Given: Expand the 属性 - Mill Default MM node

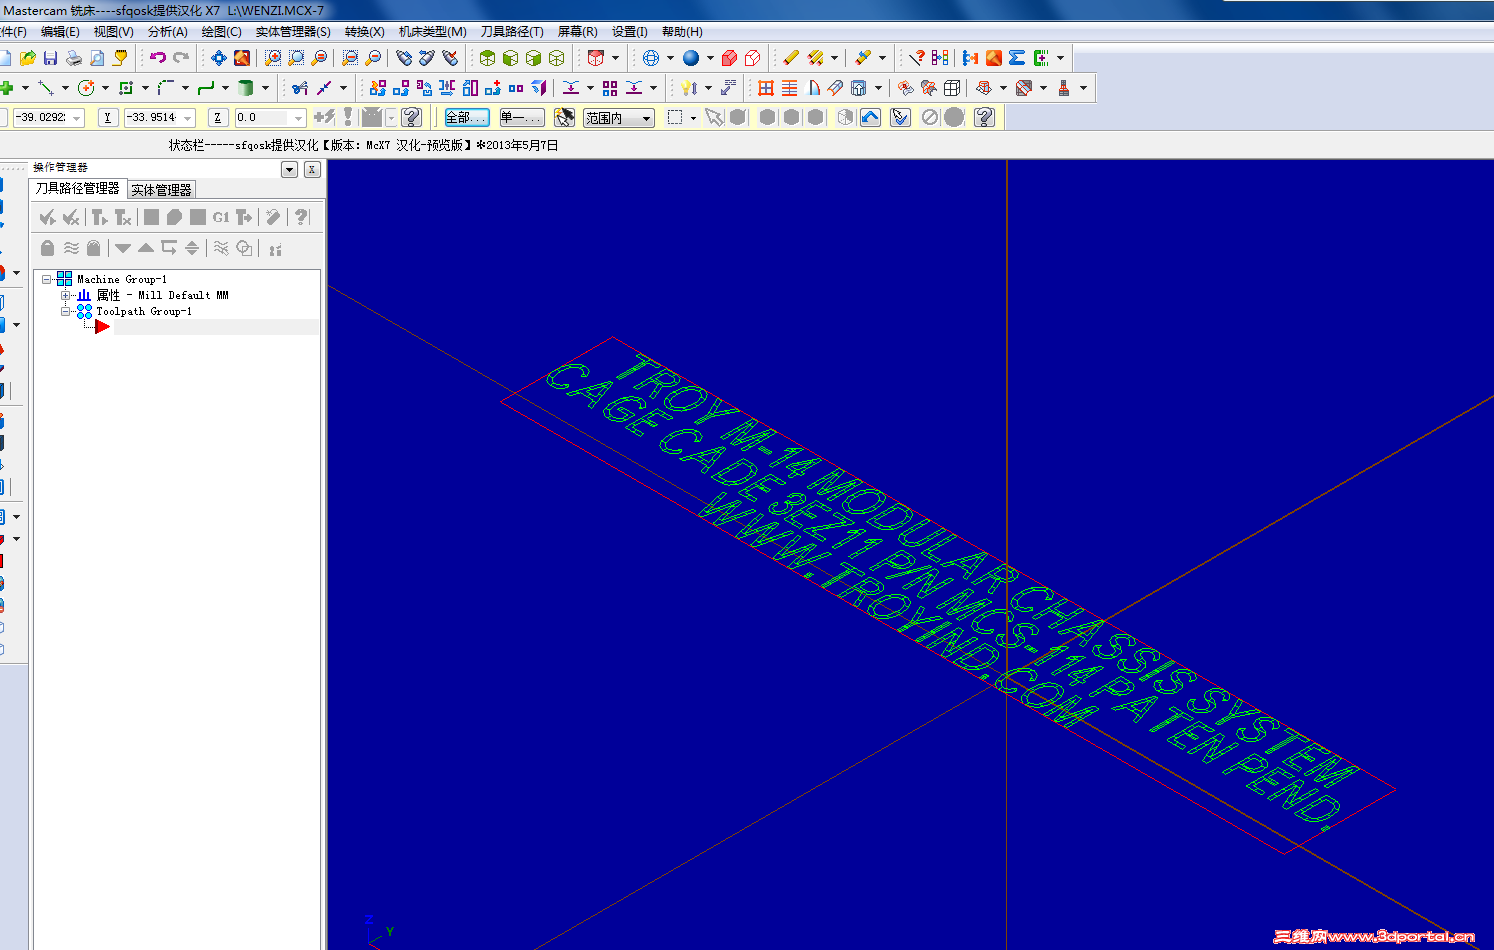Looking at the screenshot, I should click(x=66, y=295).
